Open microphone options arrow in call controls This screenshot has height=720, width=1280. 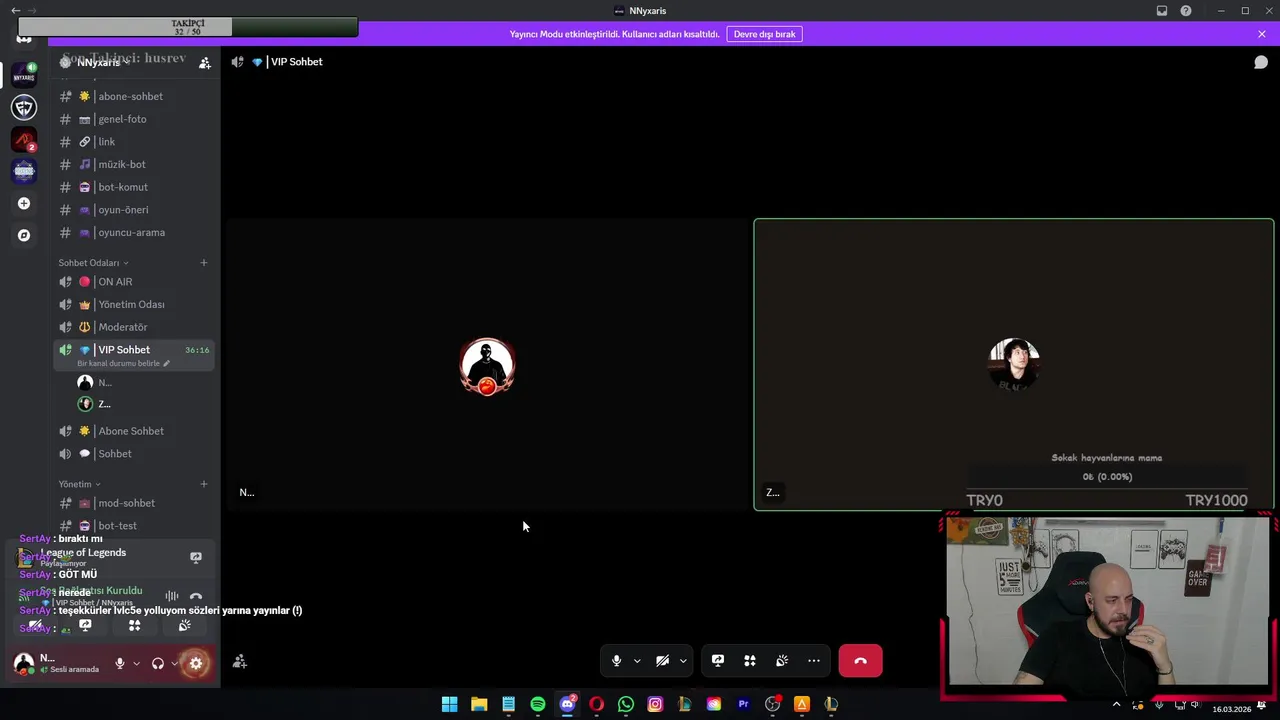tap(637, 661)
